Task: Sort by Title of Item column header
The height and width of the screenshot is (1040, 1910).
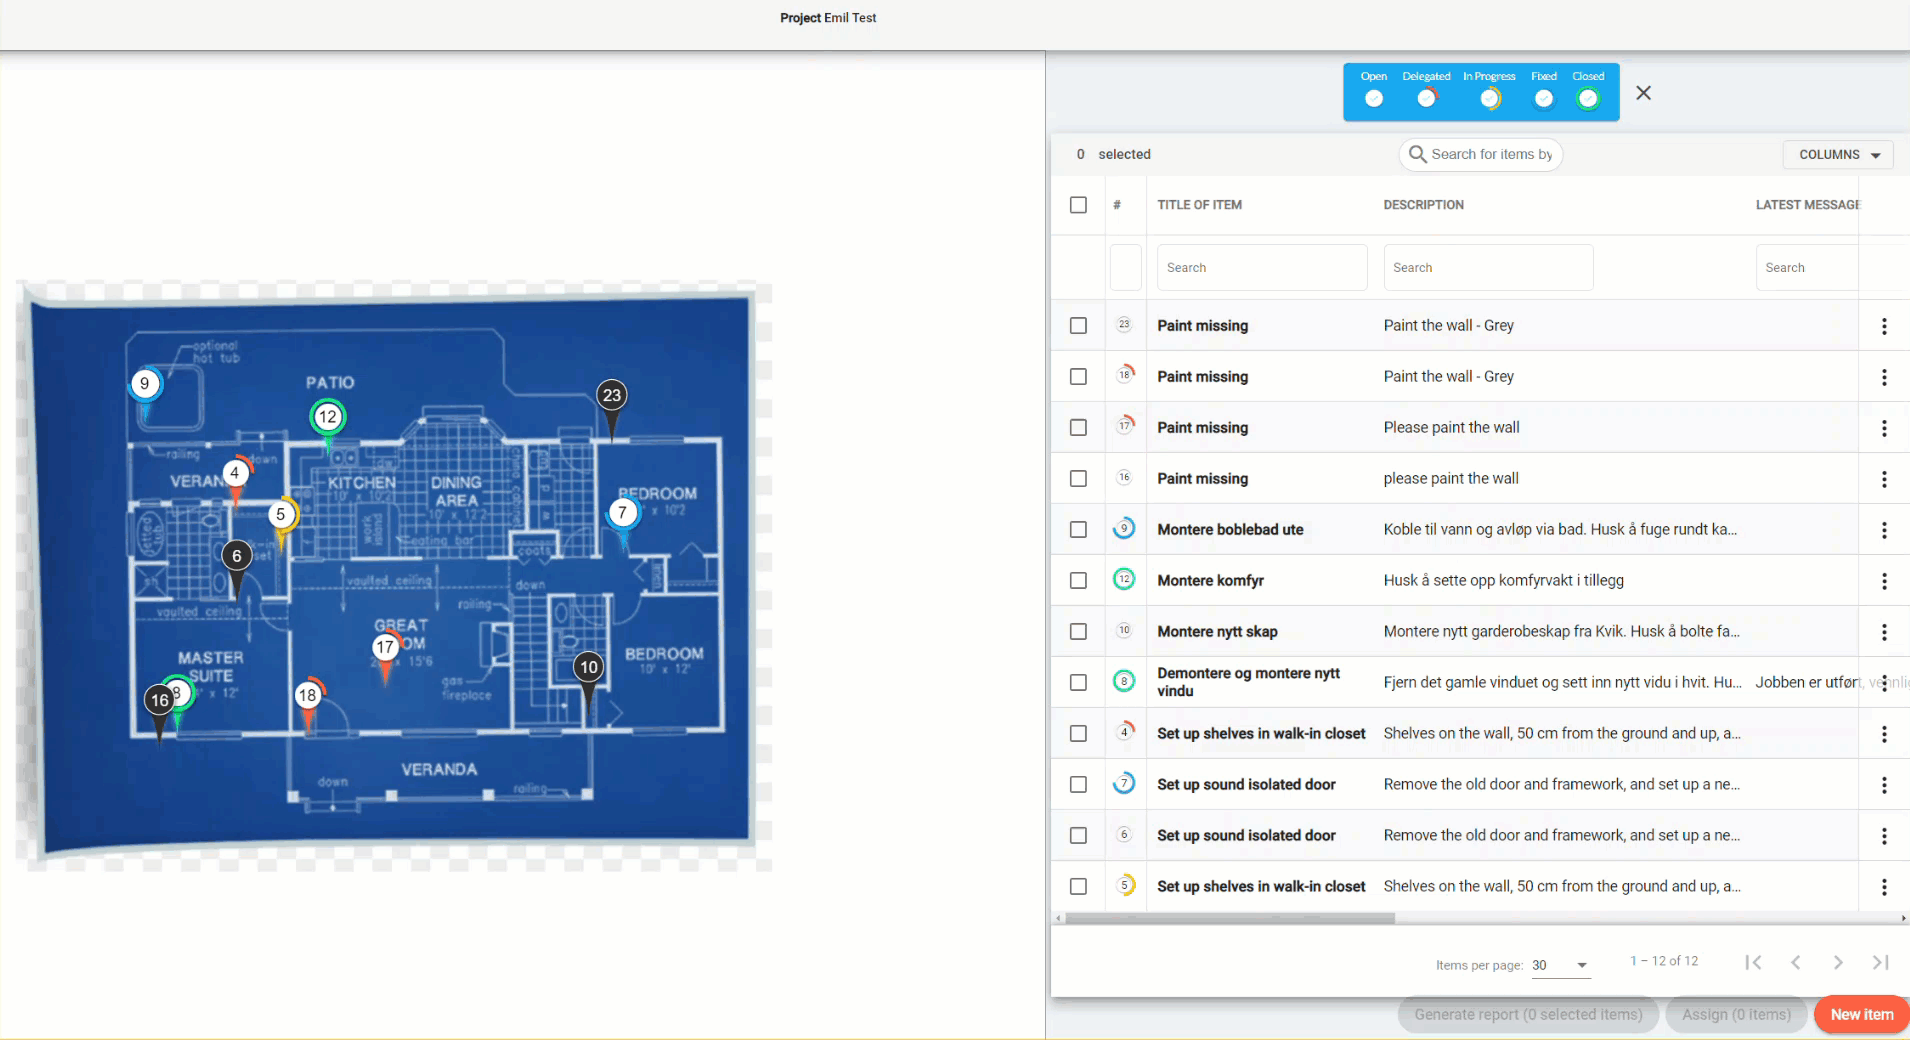Action: (x=1199, y=205)
